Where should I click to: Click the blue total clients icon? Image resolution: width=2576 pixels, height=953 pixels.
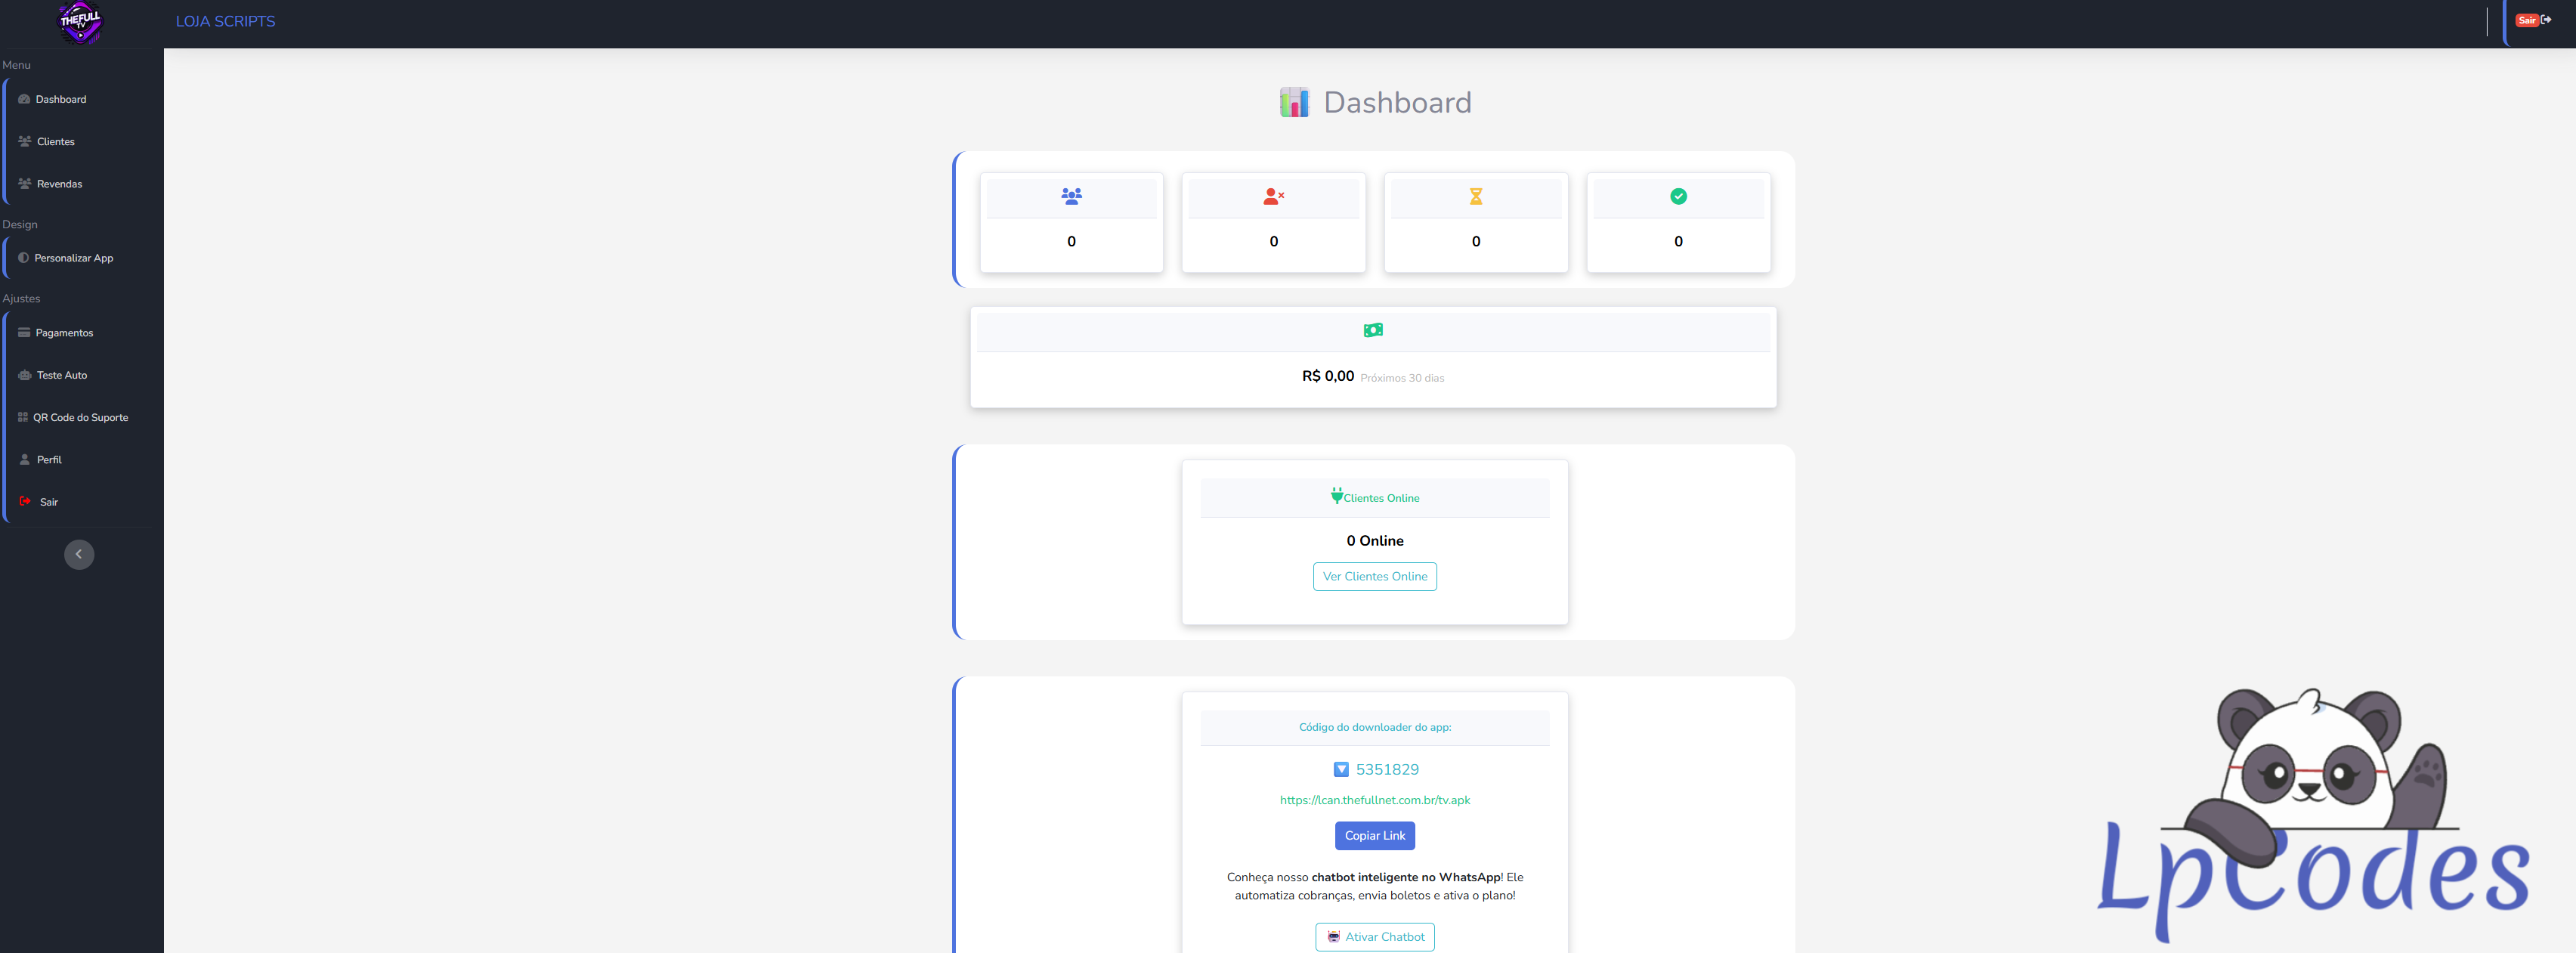pos(1071,196)
